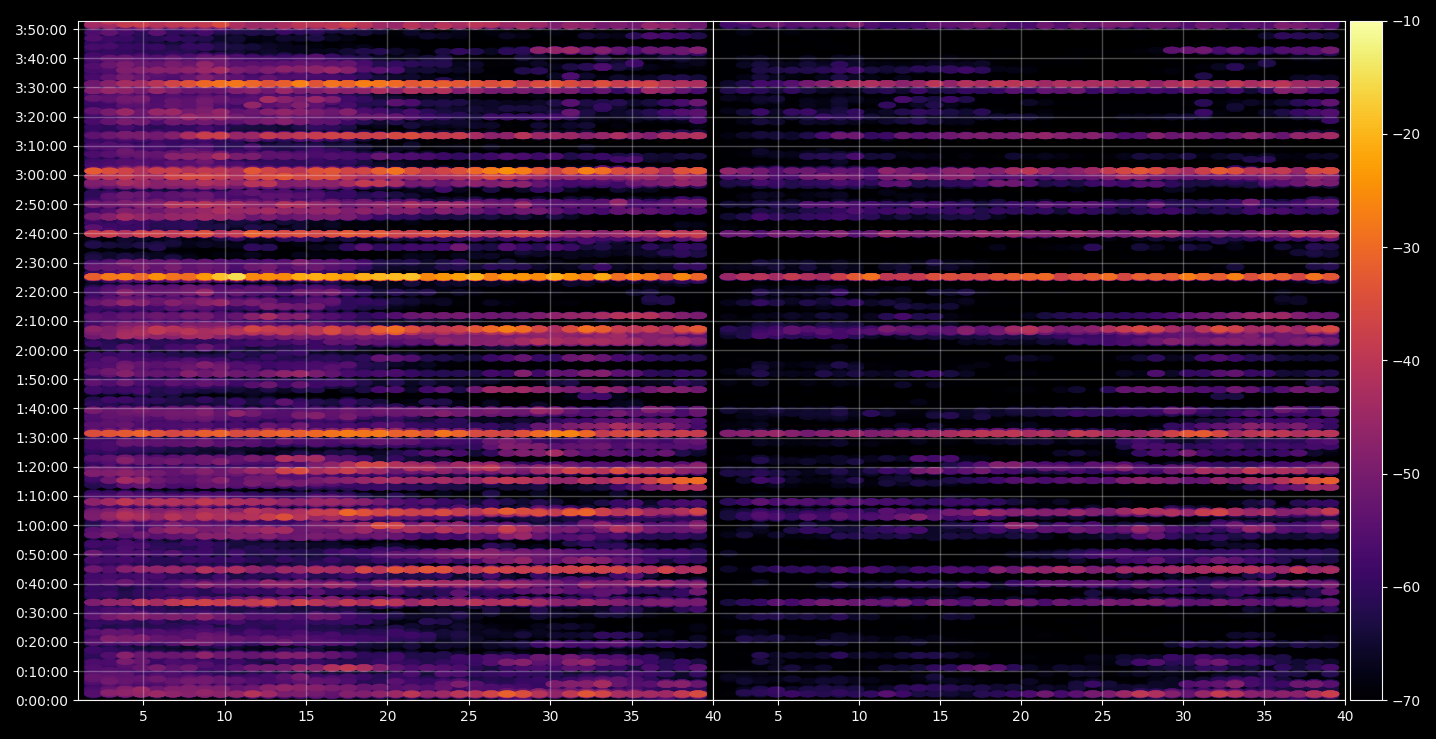The height and width of the screenshot is (739, 1436).
Task: Click the 3:20:00 y-axis time label
Action: tap(42, 117)
